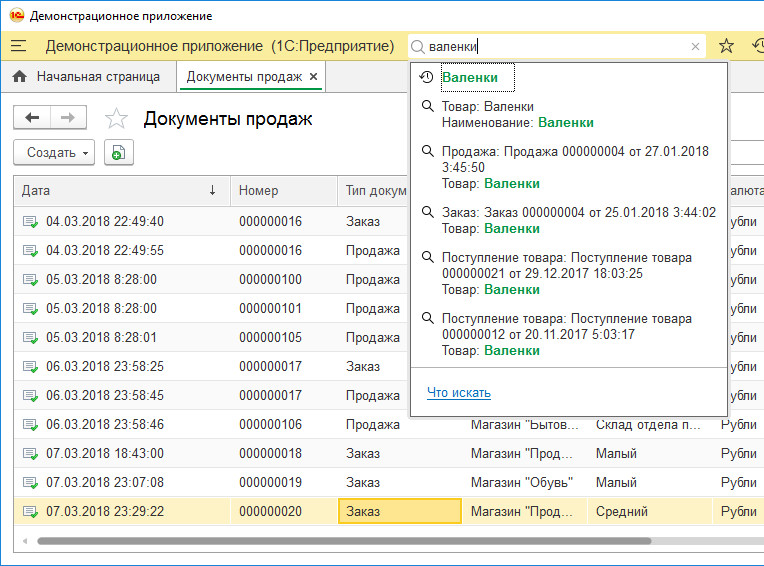Image resolution: width=764 pixels, height=566 pixels.
Task: Open the Что искать link
Action: (x=458, y=393)
